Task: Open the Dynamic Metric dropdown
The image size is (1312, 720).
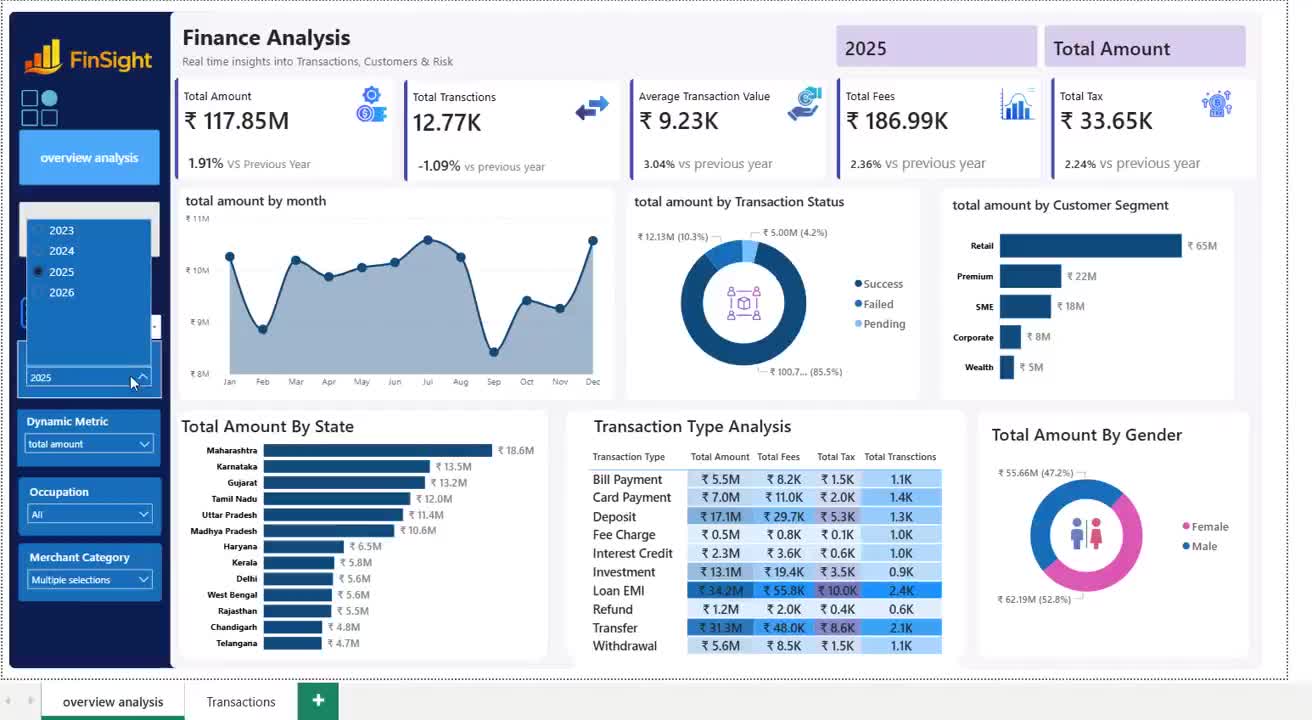Action: click(89, 444)
